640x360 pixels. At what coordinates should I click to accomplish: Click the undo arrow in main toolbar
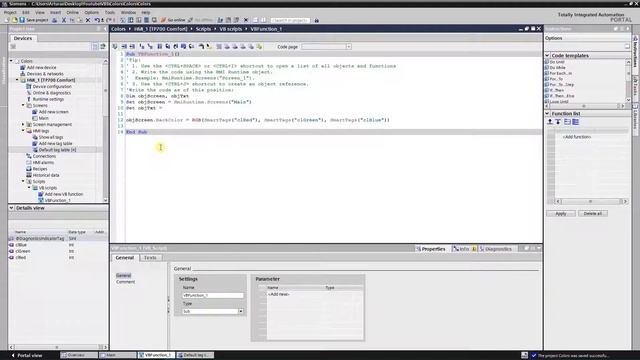97,20
